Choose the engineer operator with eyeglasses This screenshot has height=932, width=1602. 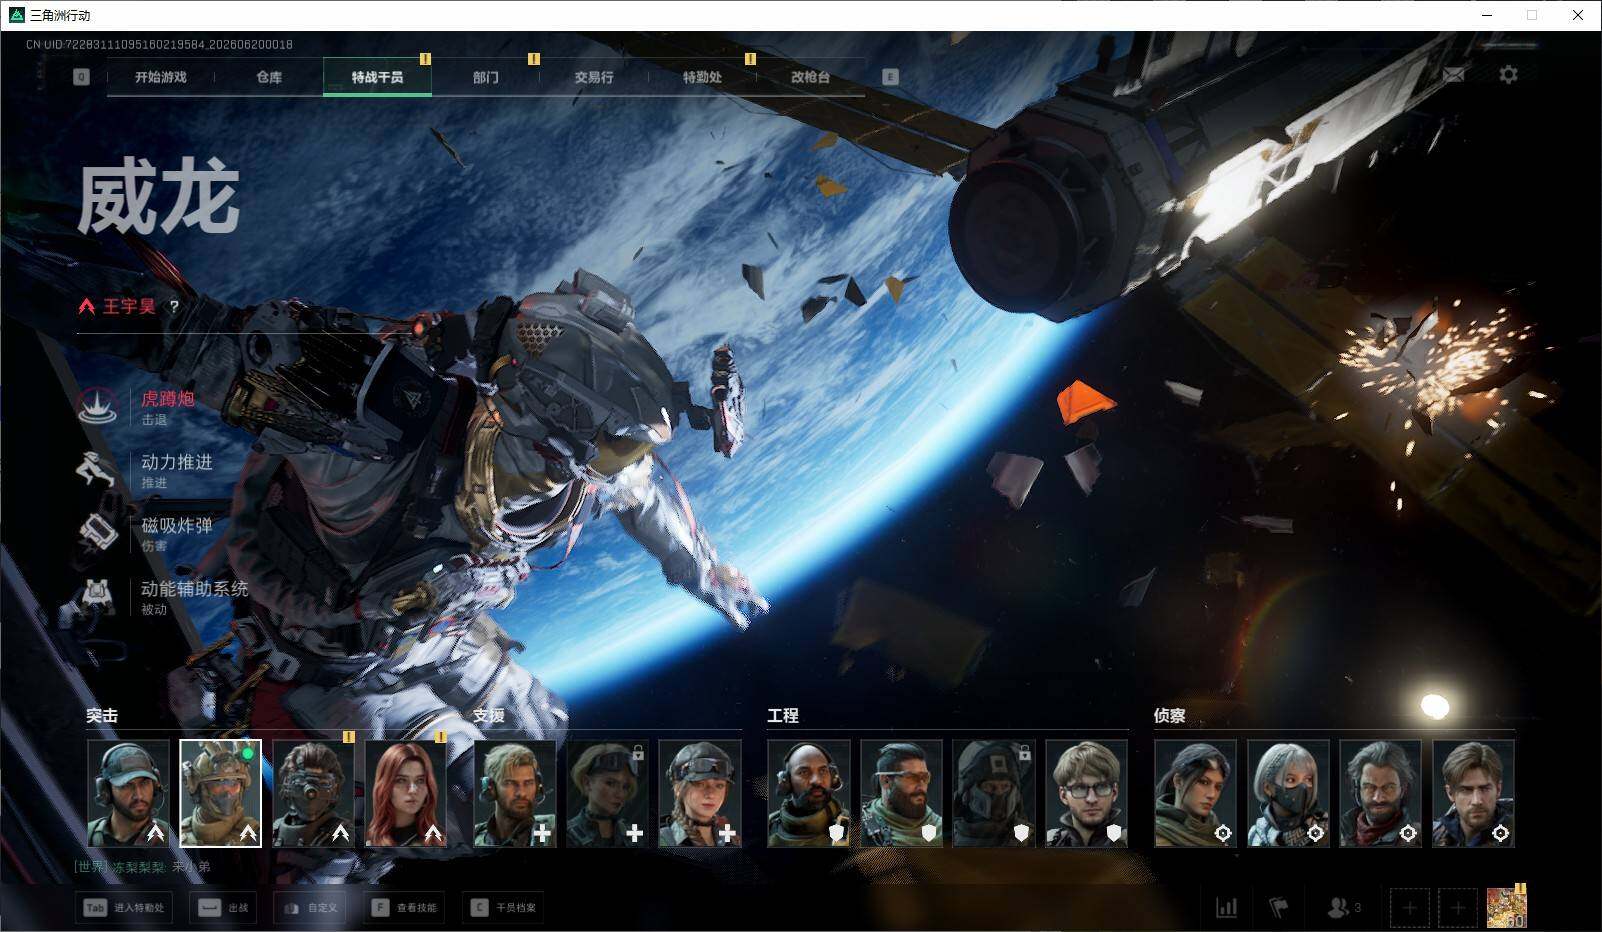click(1087, 793)
